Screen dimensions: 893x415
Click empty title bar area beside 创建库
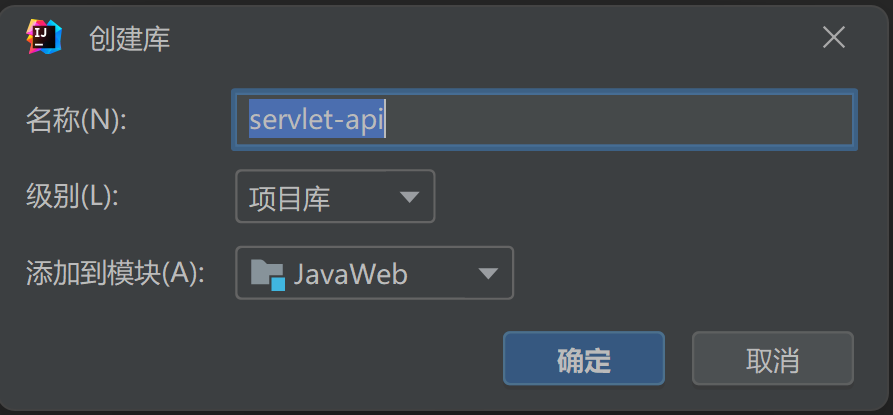pos(500,38)
